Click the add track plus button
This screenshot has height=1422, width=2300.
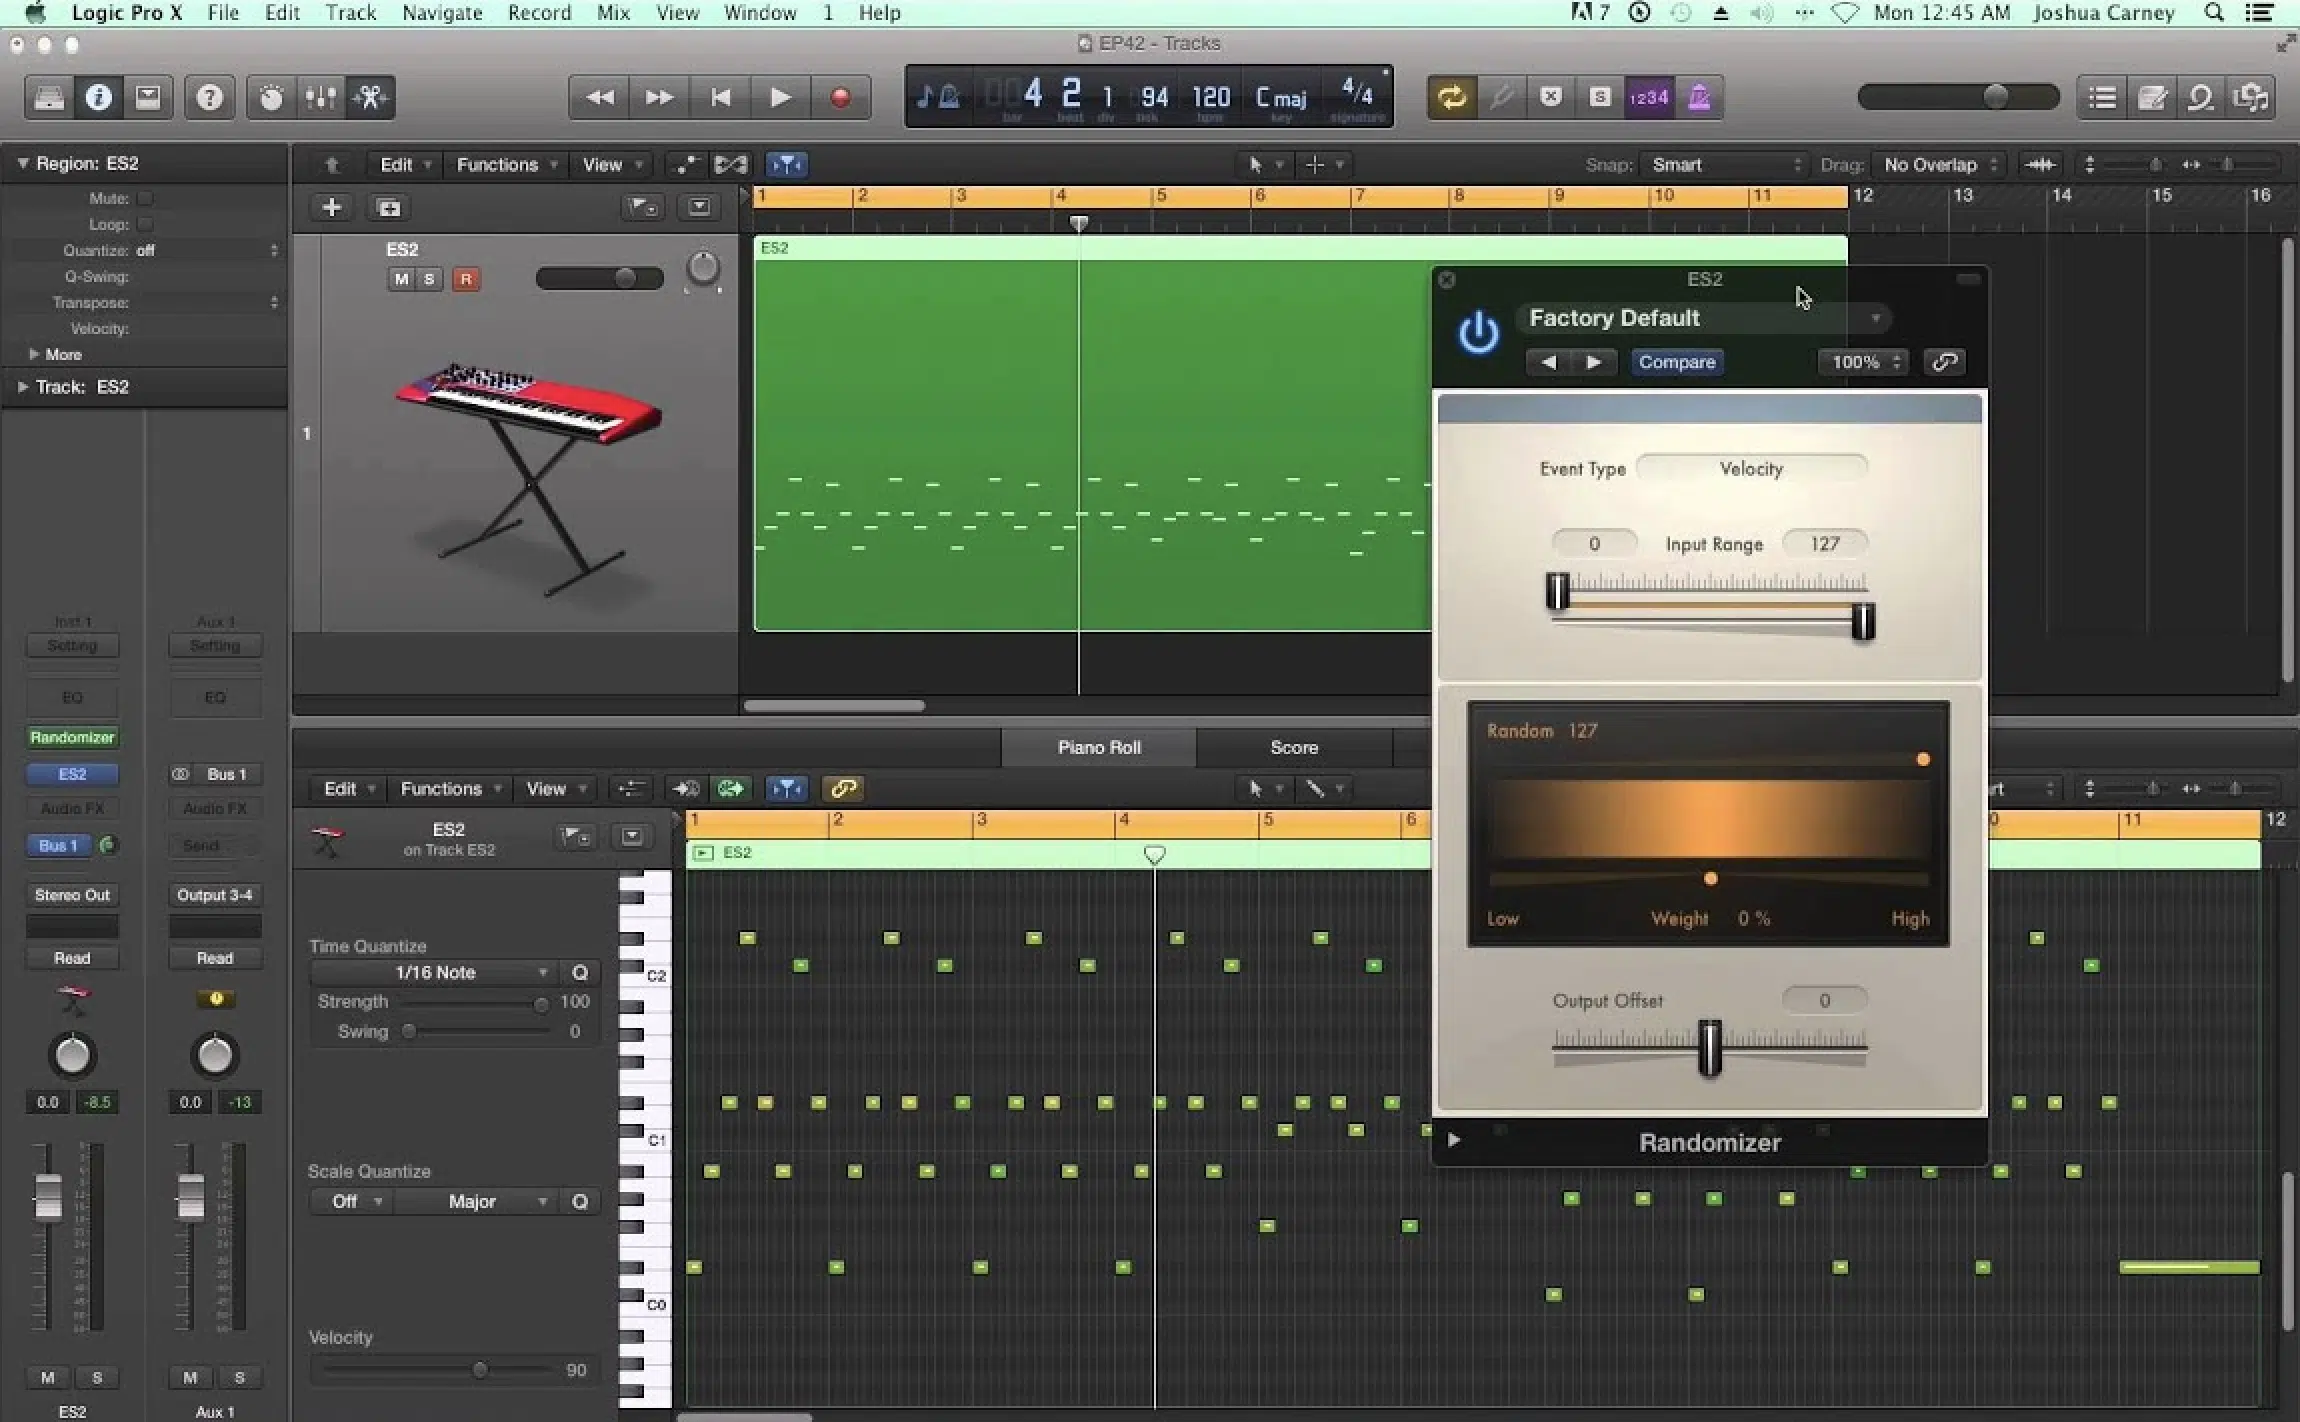[x=332, y=207]
